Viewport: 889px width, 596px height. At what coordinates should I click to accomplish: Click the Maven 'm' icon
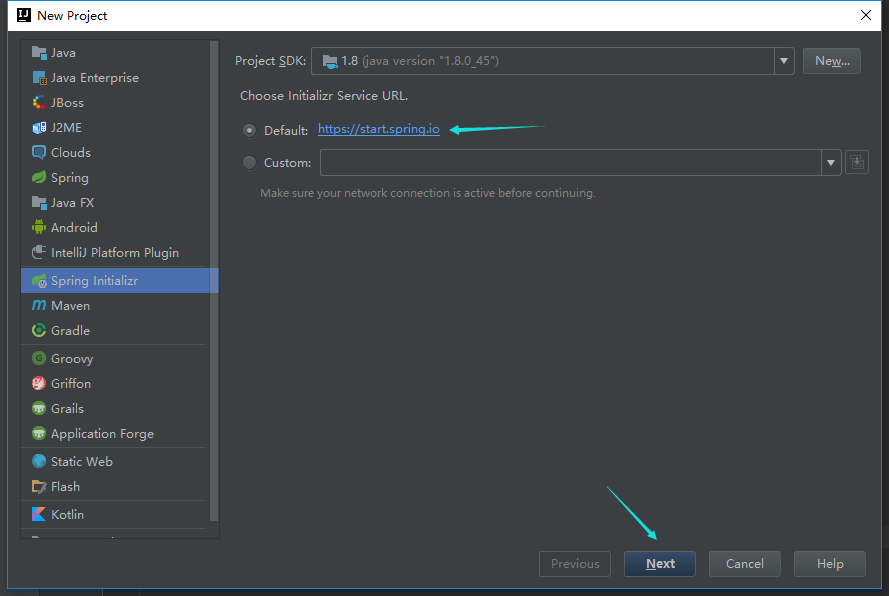(x=39, y=306)
